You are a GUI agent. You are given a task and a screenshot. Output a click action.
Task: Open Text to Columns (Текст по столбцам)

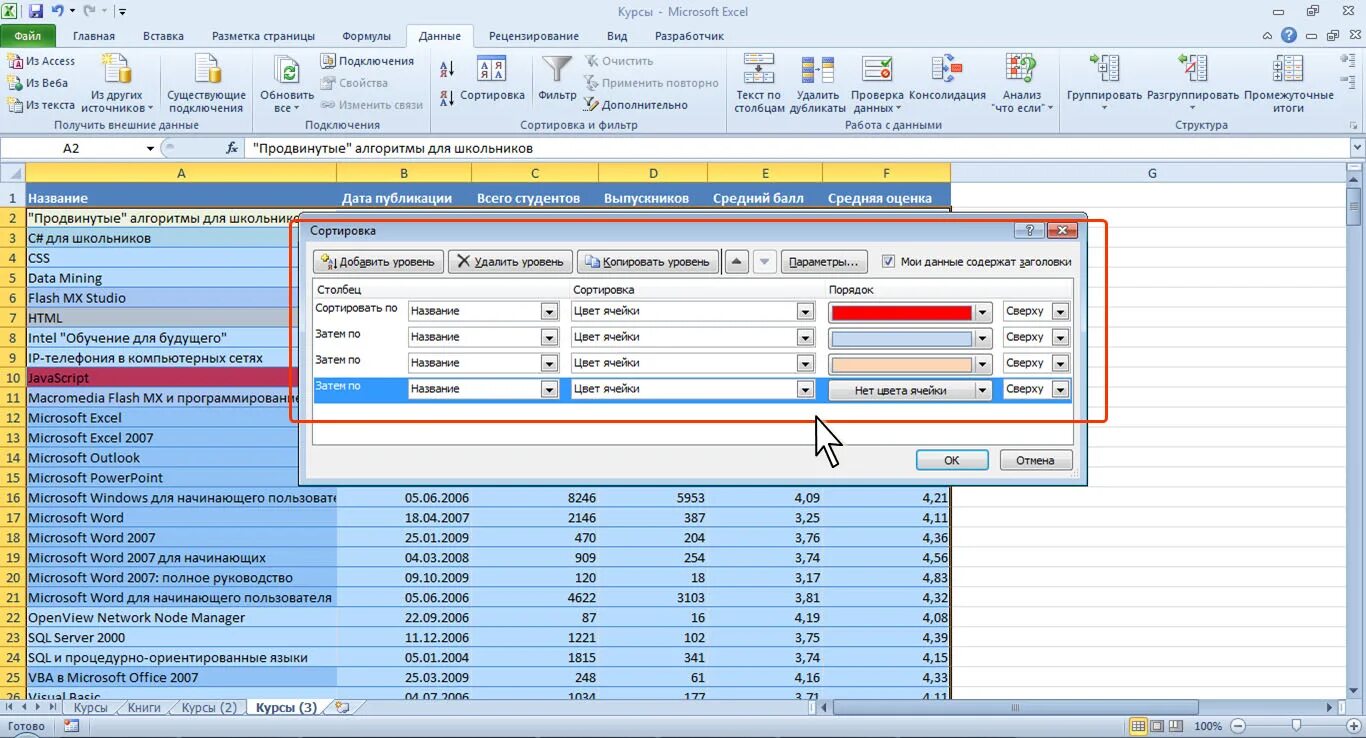759,83
